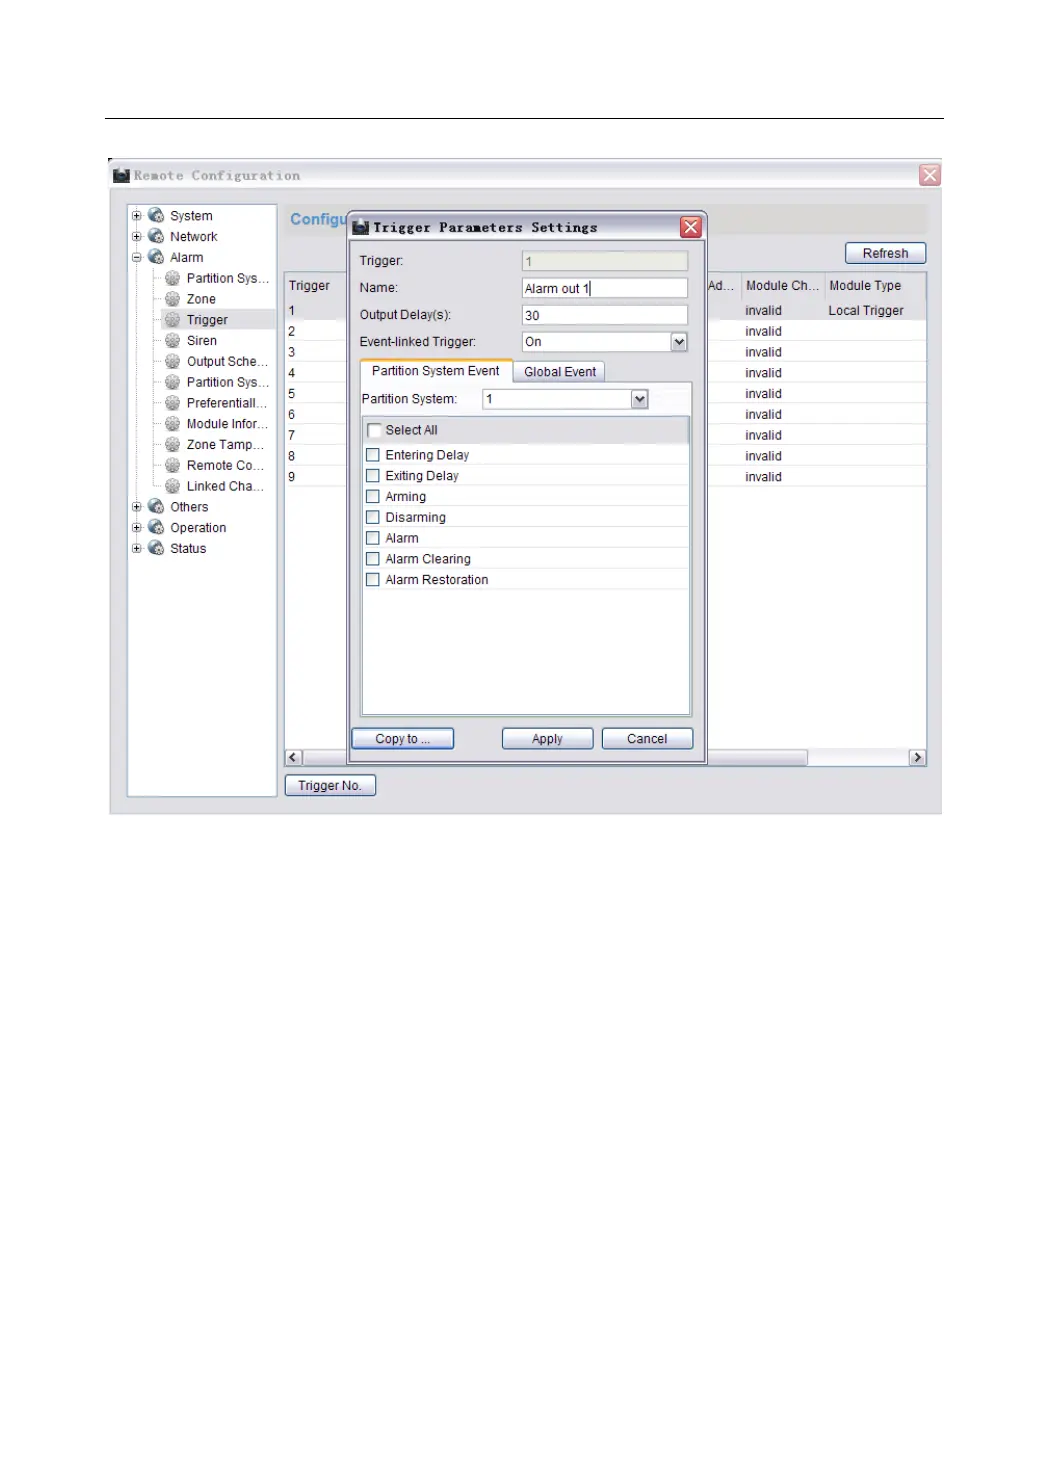Viewport: 1049px width, 1474px height.
Task: Click the System globe icon in tree
Action: (x=156, y=215)
